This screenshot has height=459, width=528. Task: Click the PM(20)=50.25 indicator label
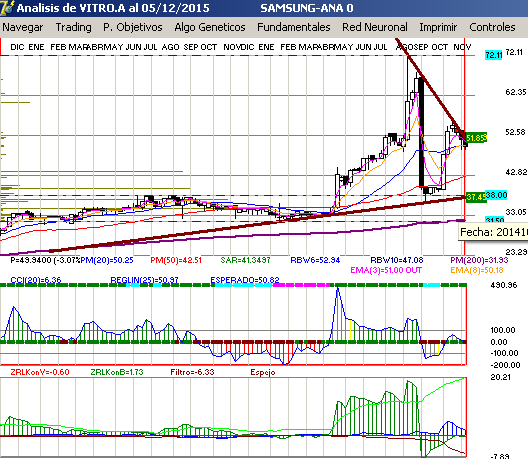[107, 260]
